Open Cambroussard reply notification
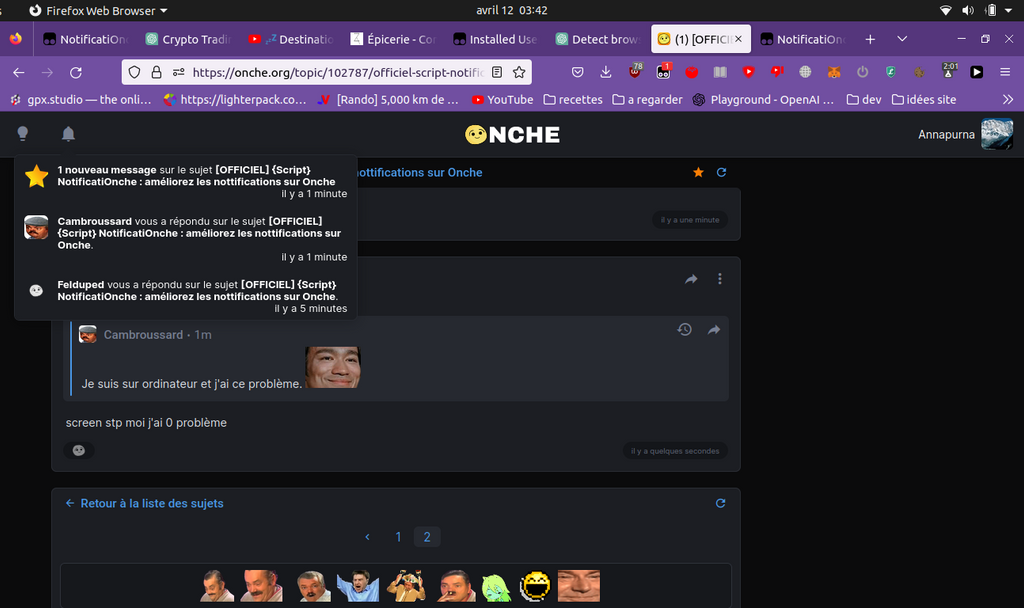Viewport: 1024px width, 608px height. pyautogui.click(x=185, y=238)
